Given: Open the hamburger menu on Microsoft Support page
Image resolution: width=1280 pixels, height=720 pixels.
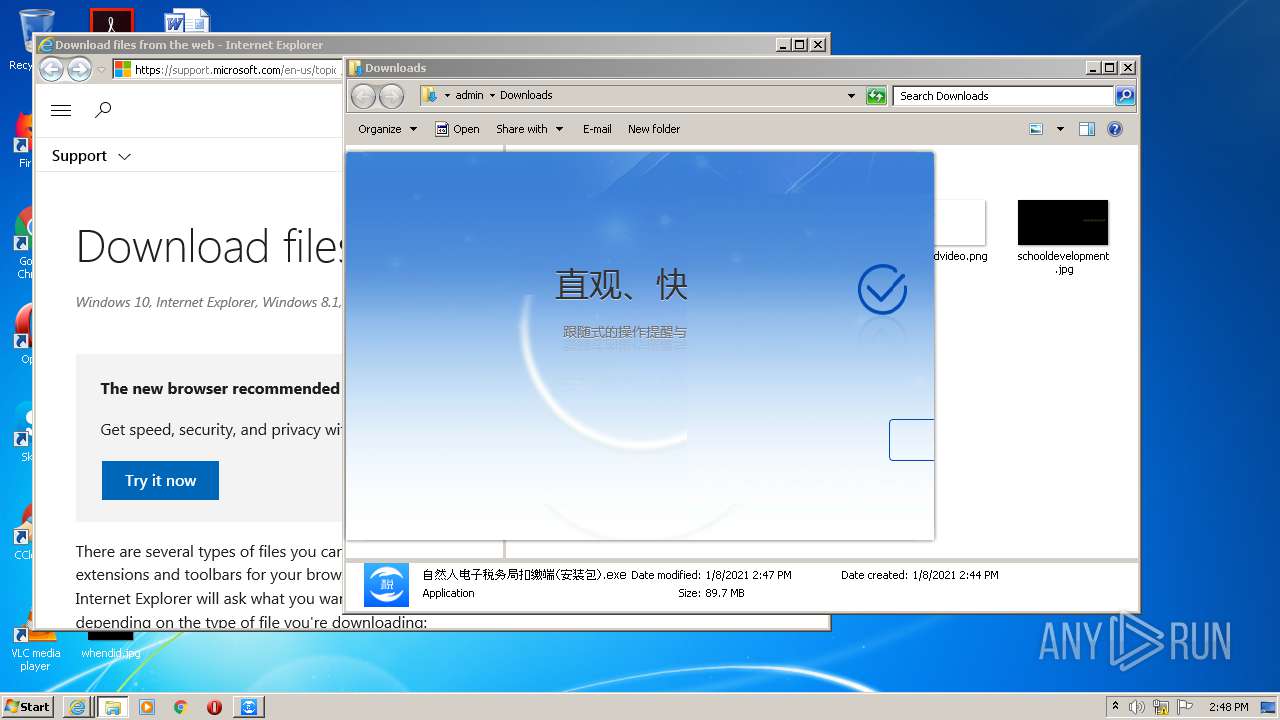Looking at the screenshot, I should tap(61, 110).
